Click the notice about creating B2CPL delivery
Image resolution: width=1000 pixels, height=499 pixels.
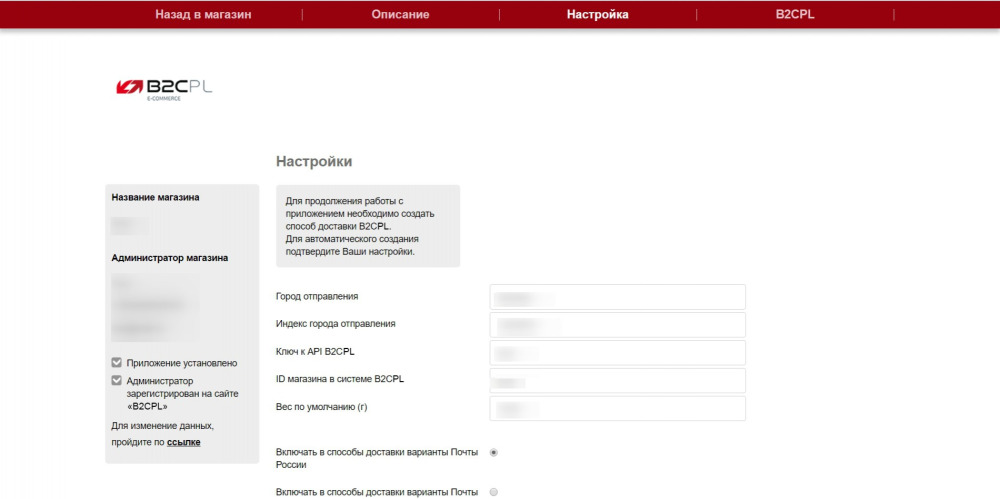coord(368,226)
